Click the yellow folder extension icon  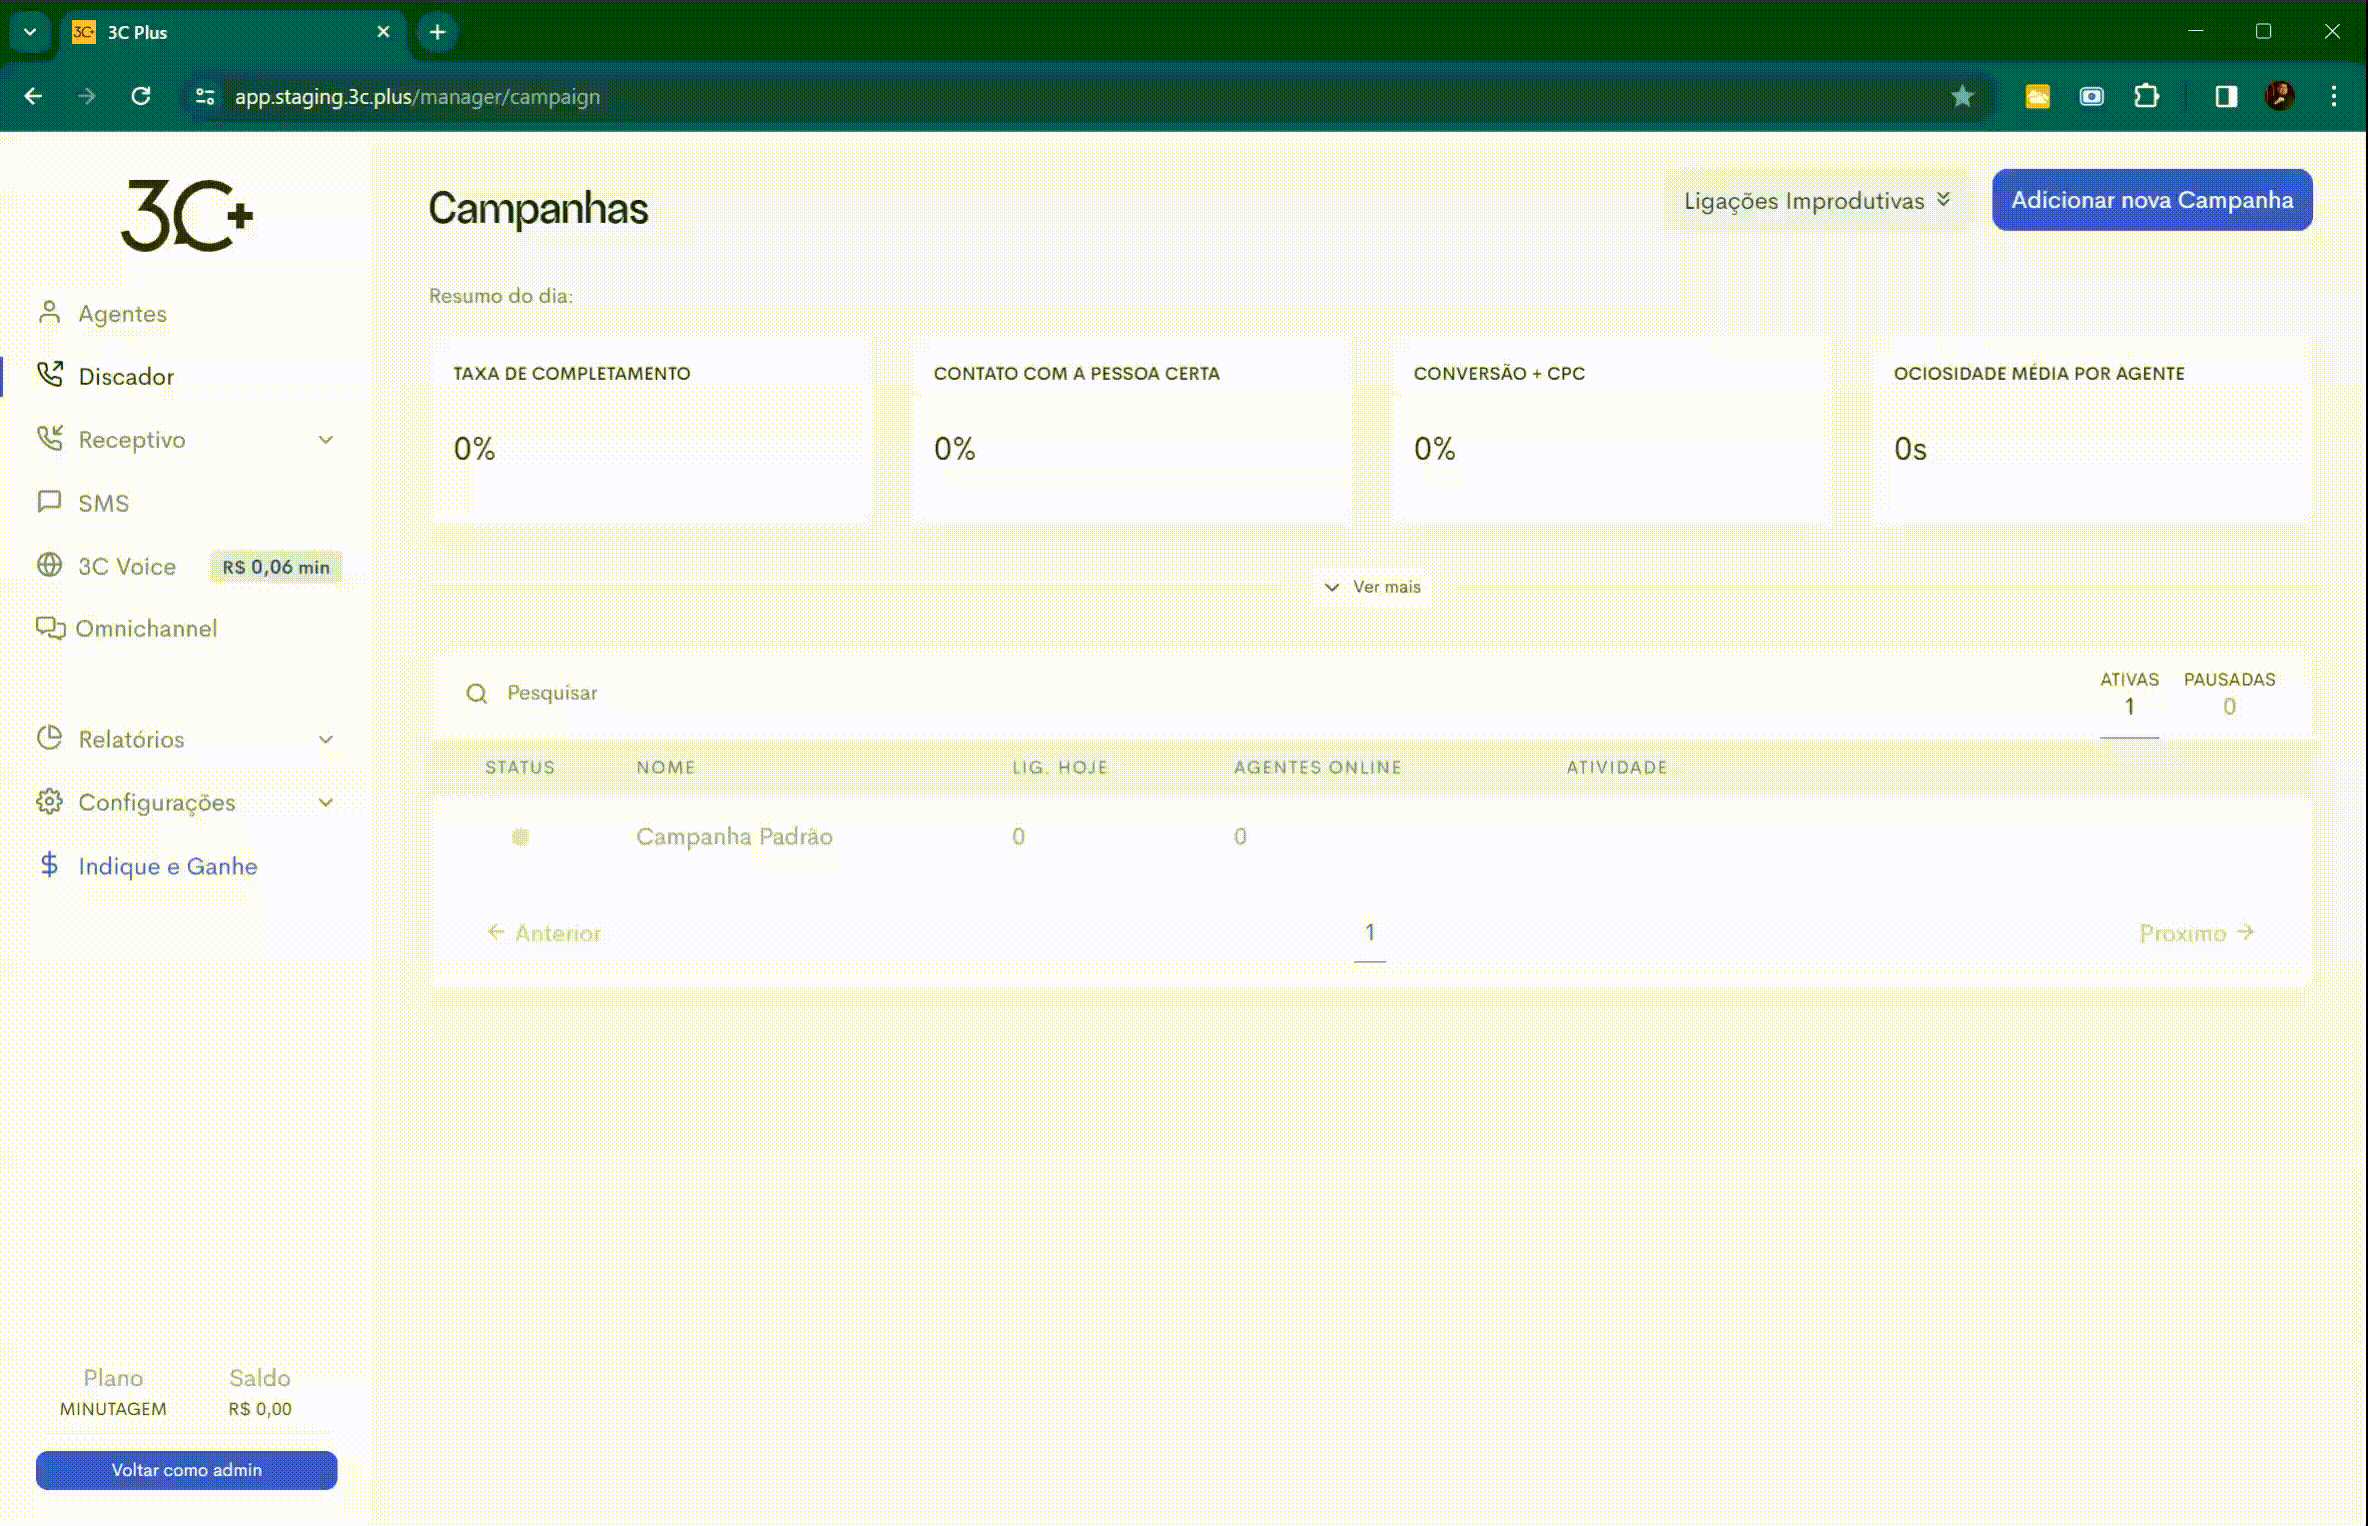coord(2037,96)
